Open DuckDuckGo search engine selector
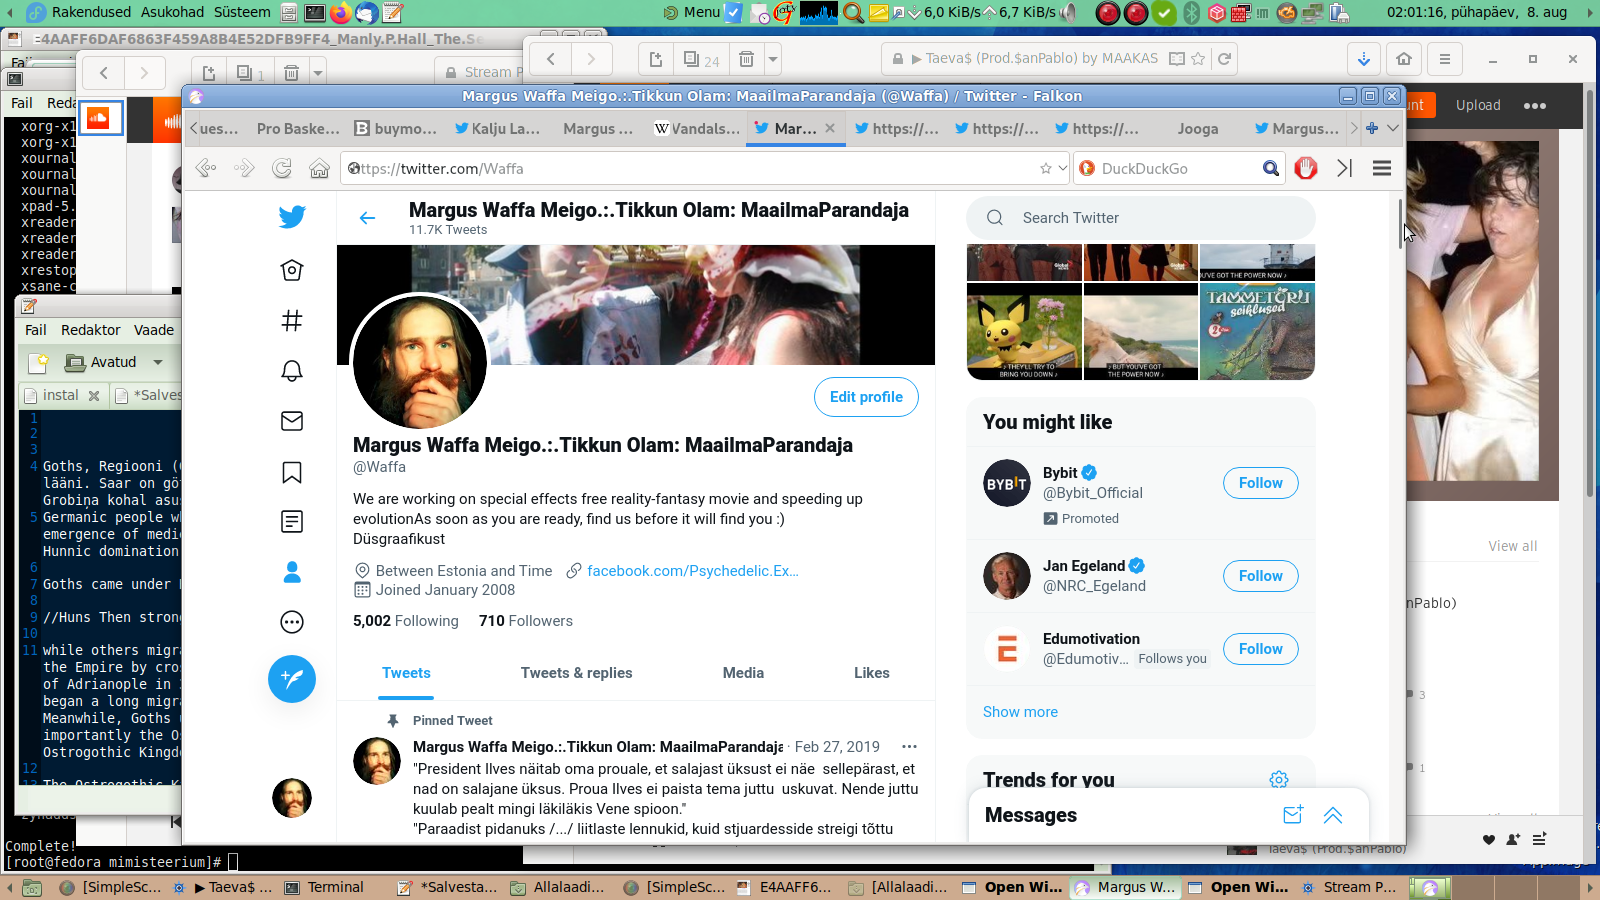 click(x=1087, y=168)
